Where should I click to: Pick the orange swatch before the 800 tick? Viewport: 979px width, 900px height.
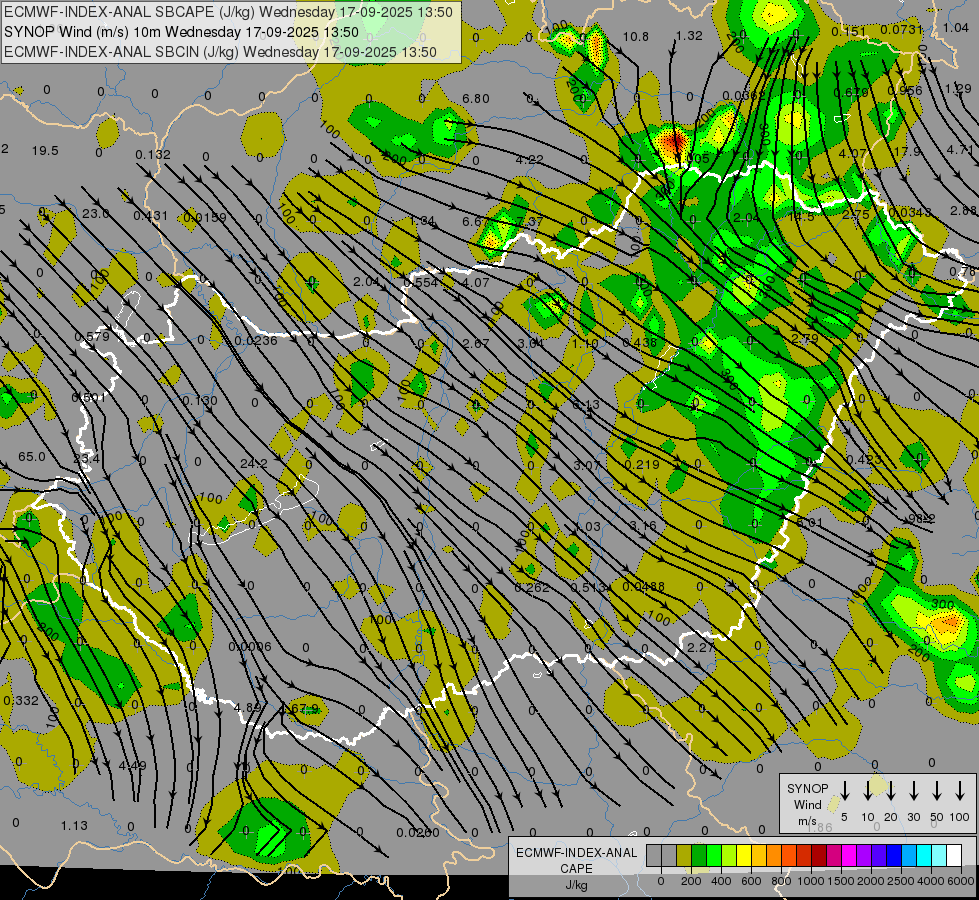click(774, 855)
